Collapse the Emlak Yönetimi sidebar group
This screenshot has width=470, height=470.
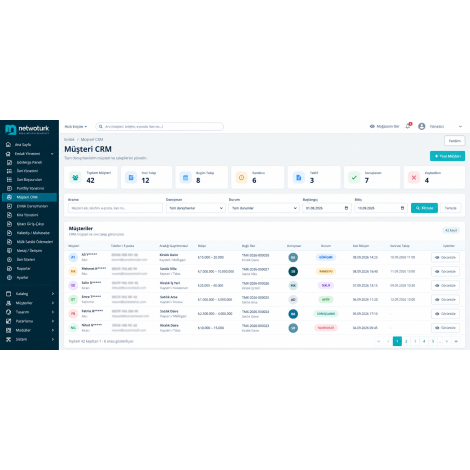[x=52, y=154]
